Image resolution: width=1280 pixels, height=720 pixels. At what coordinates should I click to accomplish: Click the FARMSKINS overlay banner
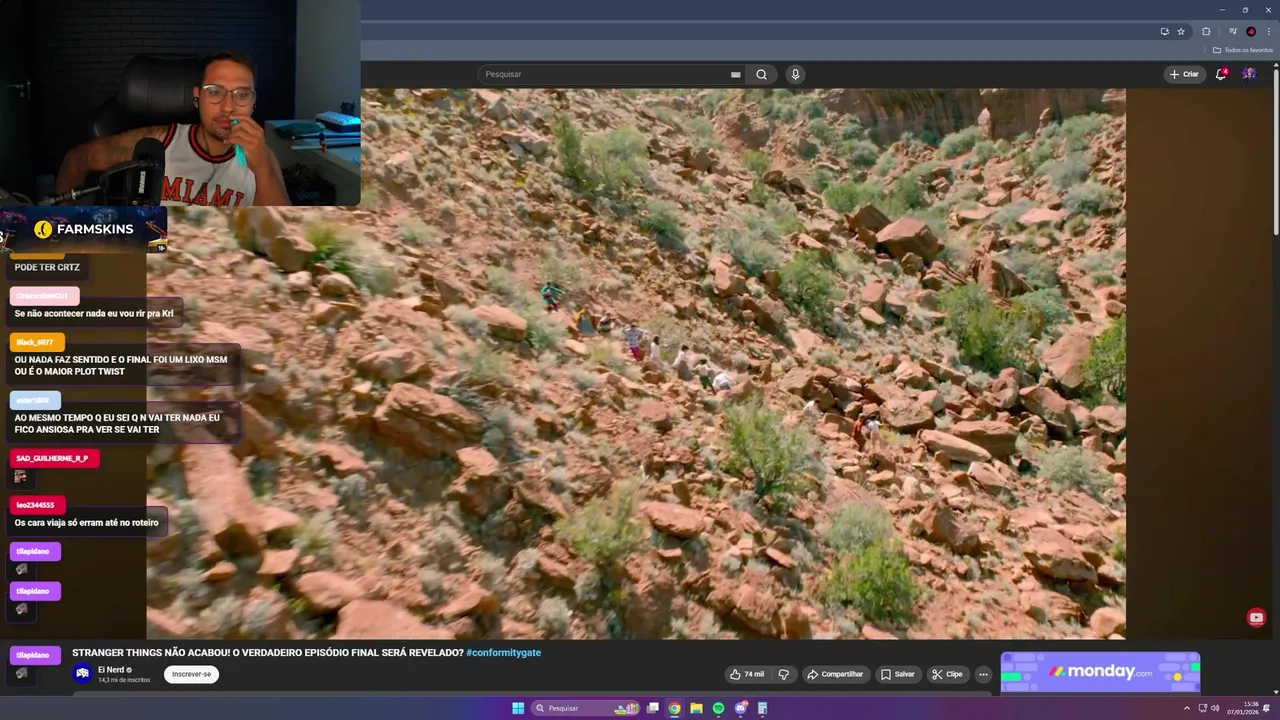coord(84,229)
